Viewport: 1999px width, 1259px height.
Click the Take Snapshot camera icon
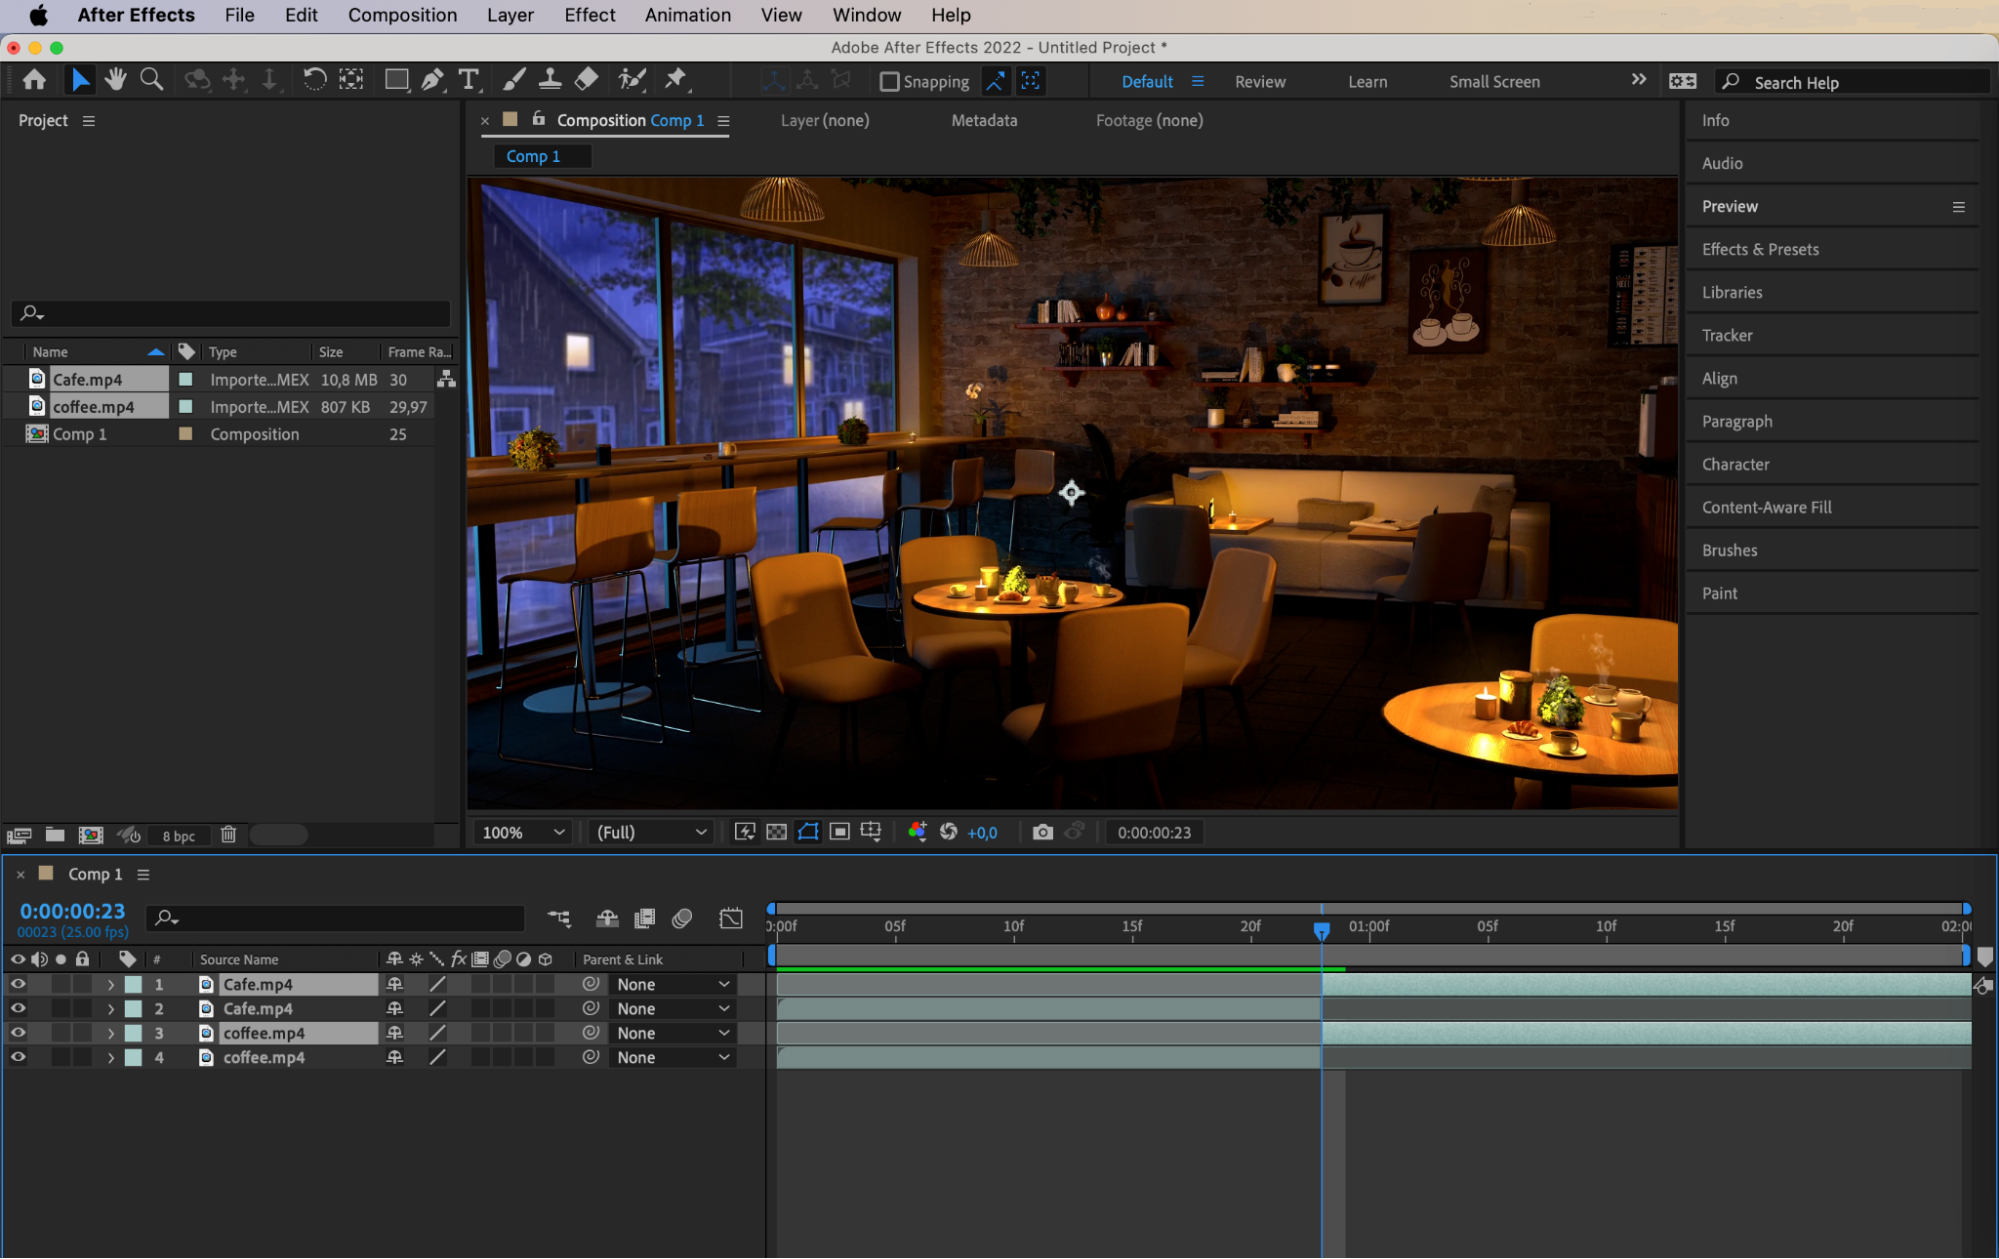coord(1042,832)
